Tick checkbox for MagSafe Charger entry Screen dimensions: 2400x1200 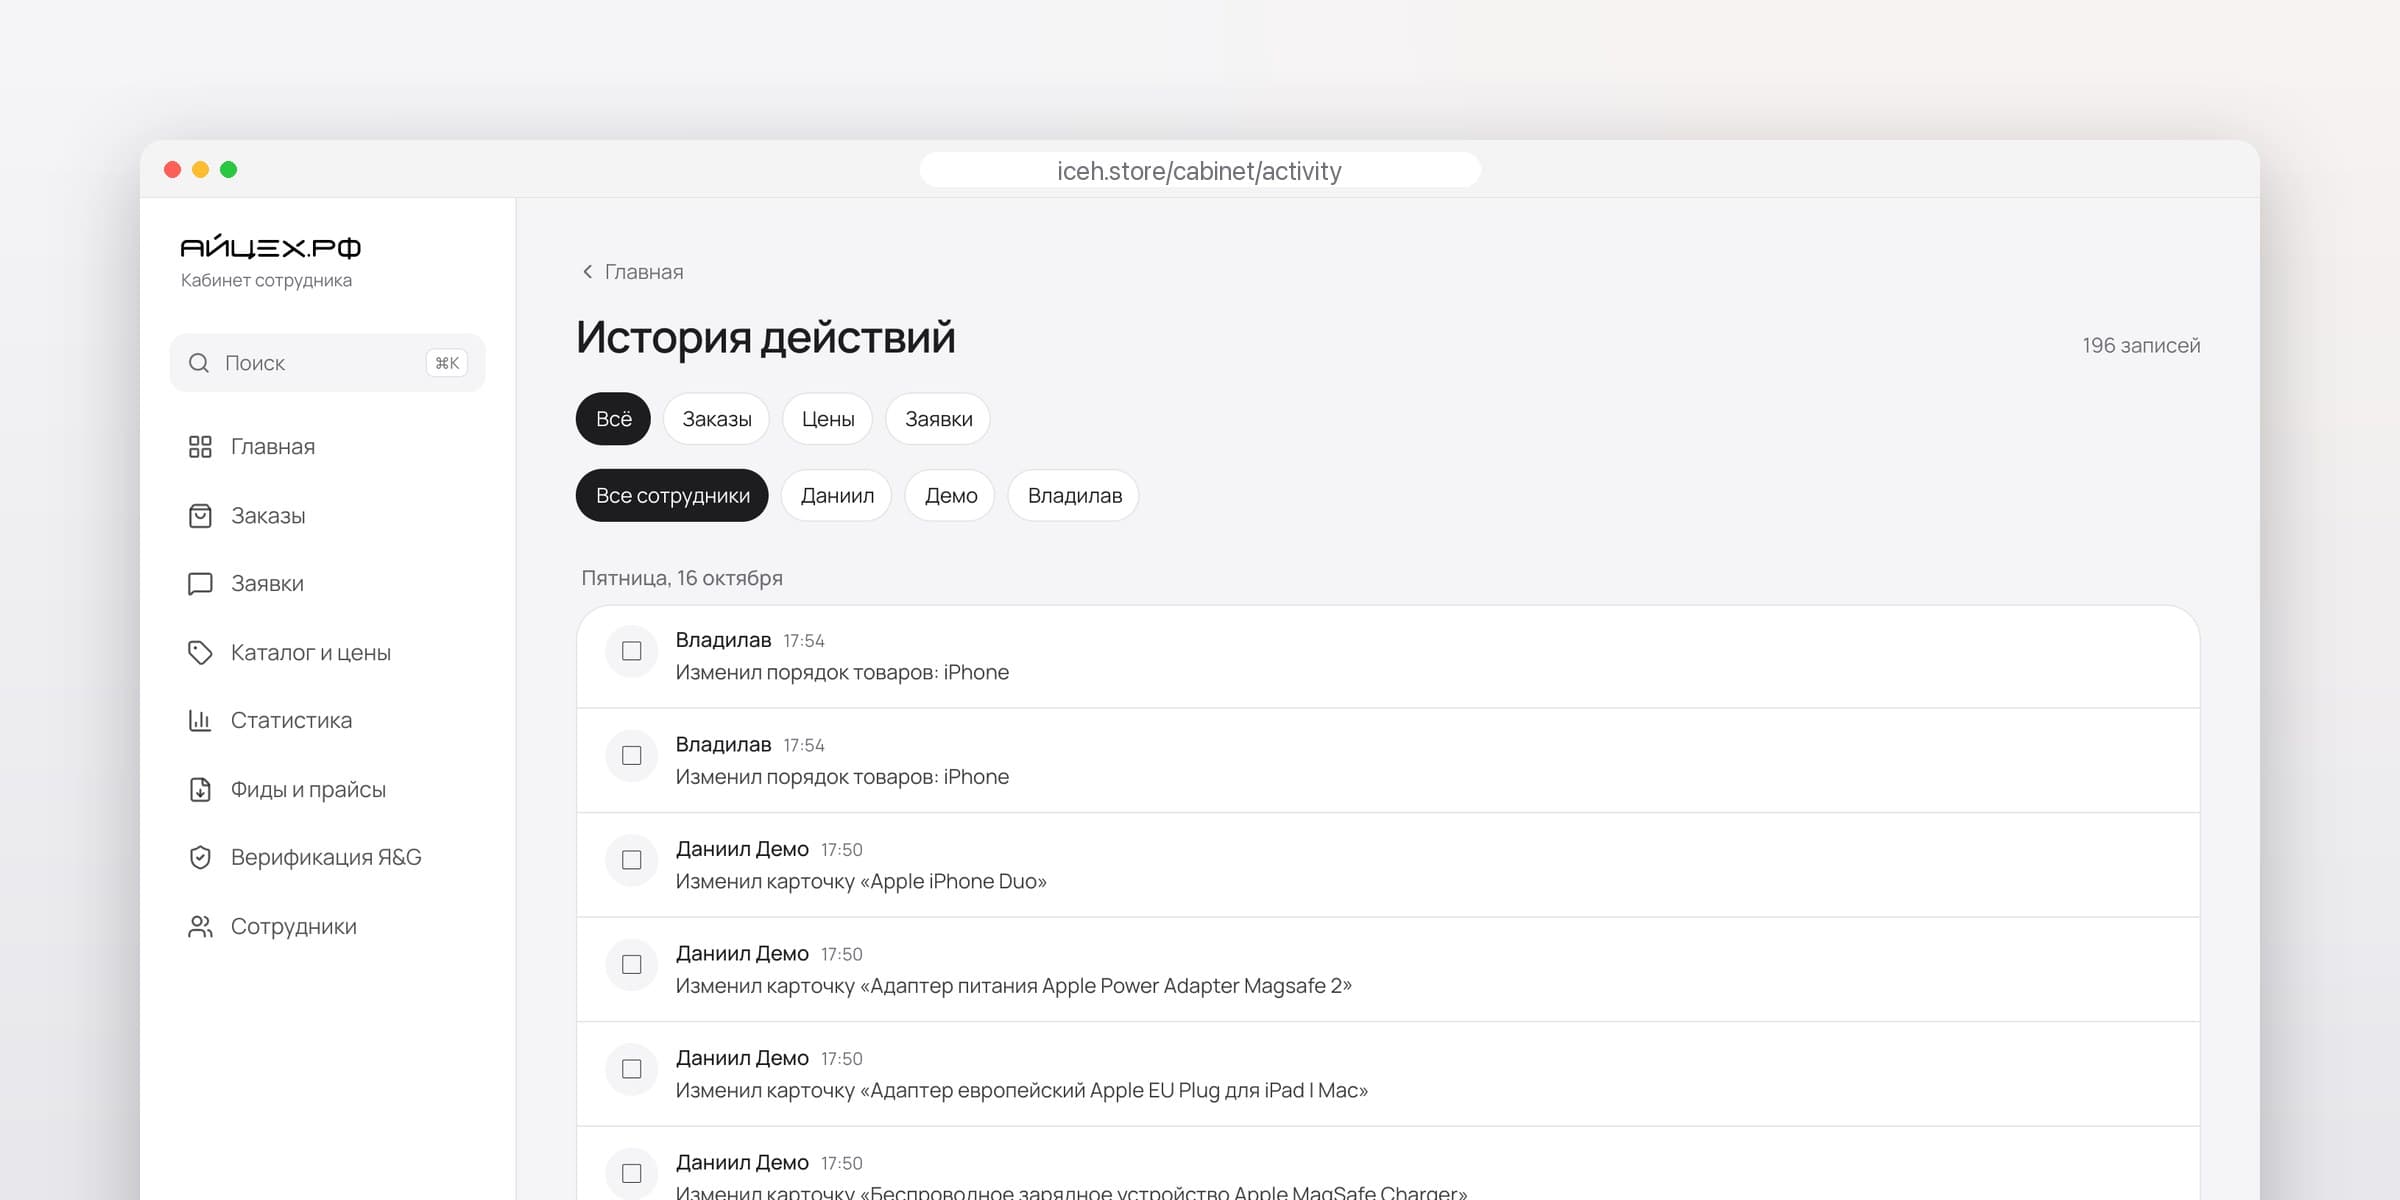pyautogui.click(x=632, y=1174)
